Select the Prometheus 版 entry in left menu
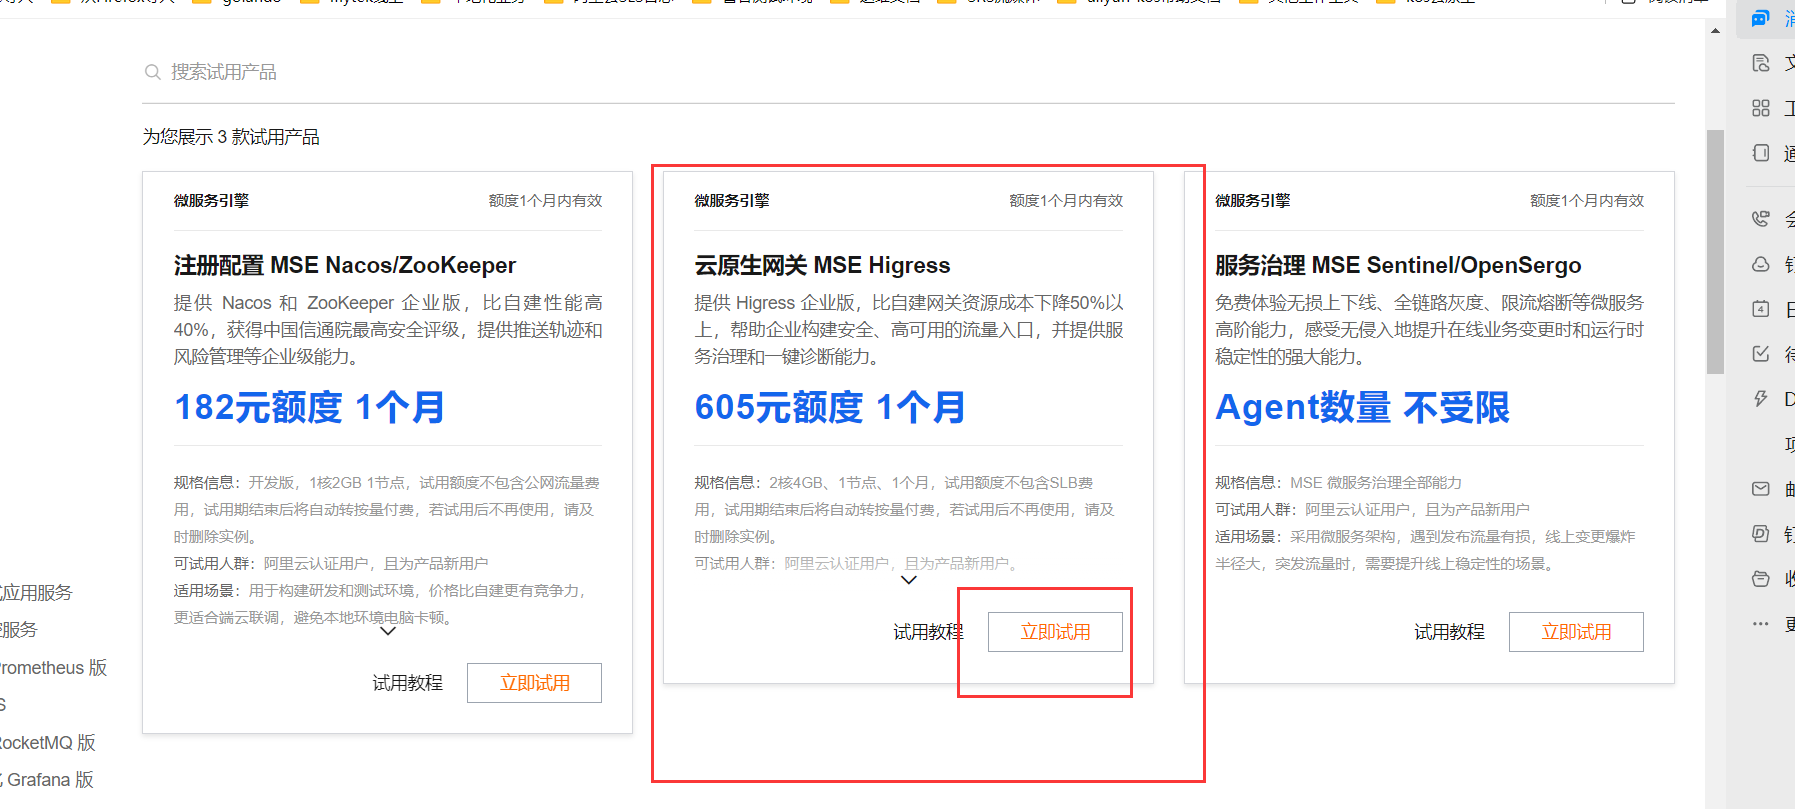This screenshot has height=809, width=1795. (x=53, y=668)
